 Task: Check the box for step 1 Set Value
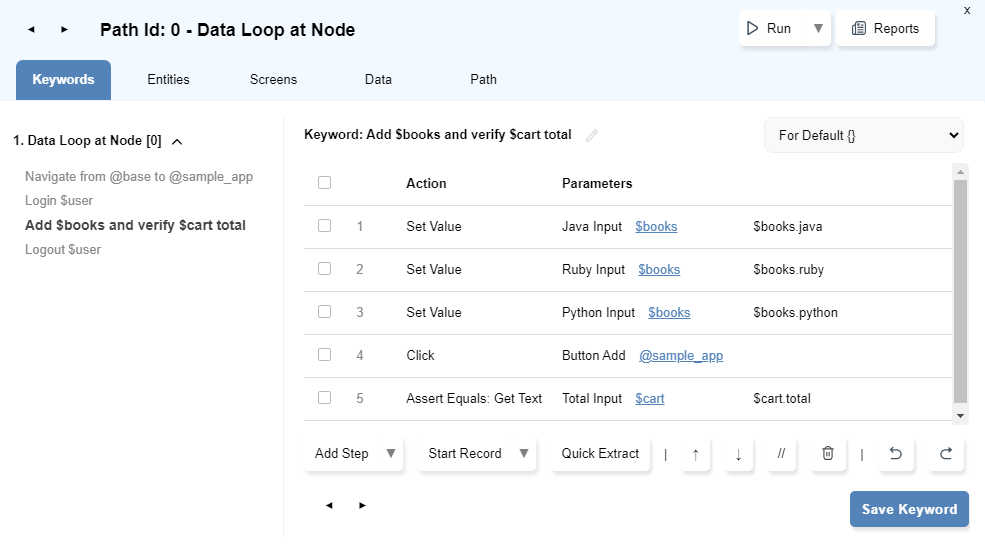coord(324,226)
